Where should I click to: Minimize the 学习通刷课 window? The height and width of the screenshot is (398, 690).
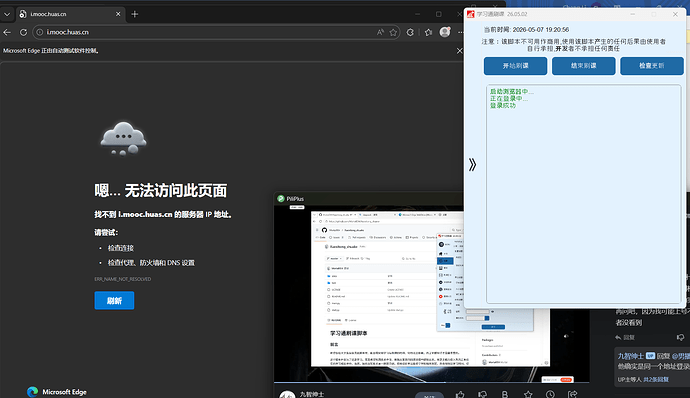(633, 14)
